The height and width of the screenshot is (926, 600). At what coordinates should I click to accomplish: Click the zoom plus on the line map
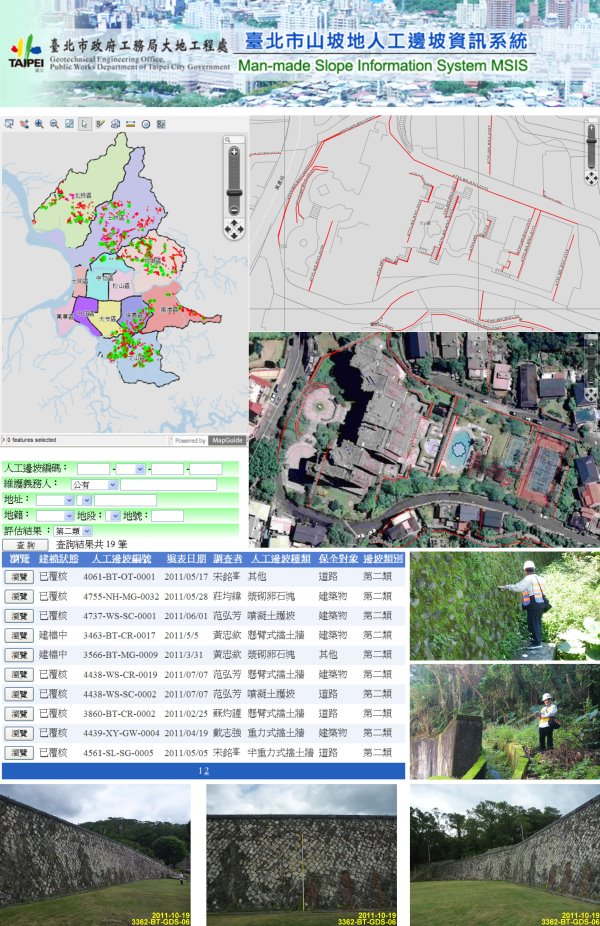(x=591, y=128)
